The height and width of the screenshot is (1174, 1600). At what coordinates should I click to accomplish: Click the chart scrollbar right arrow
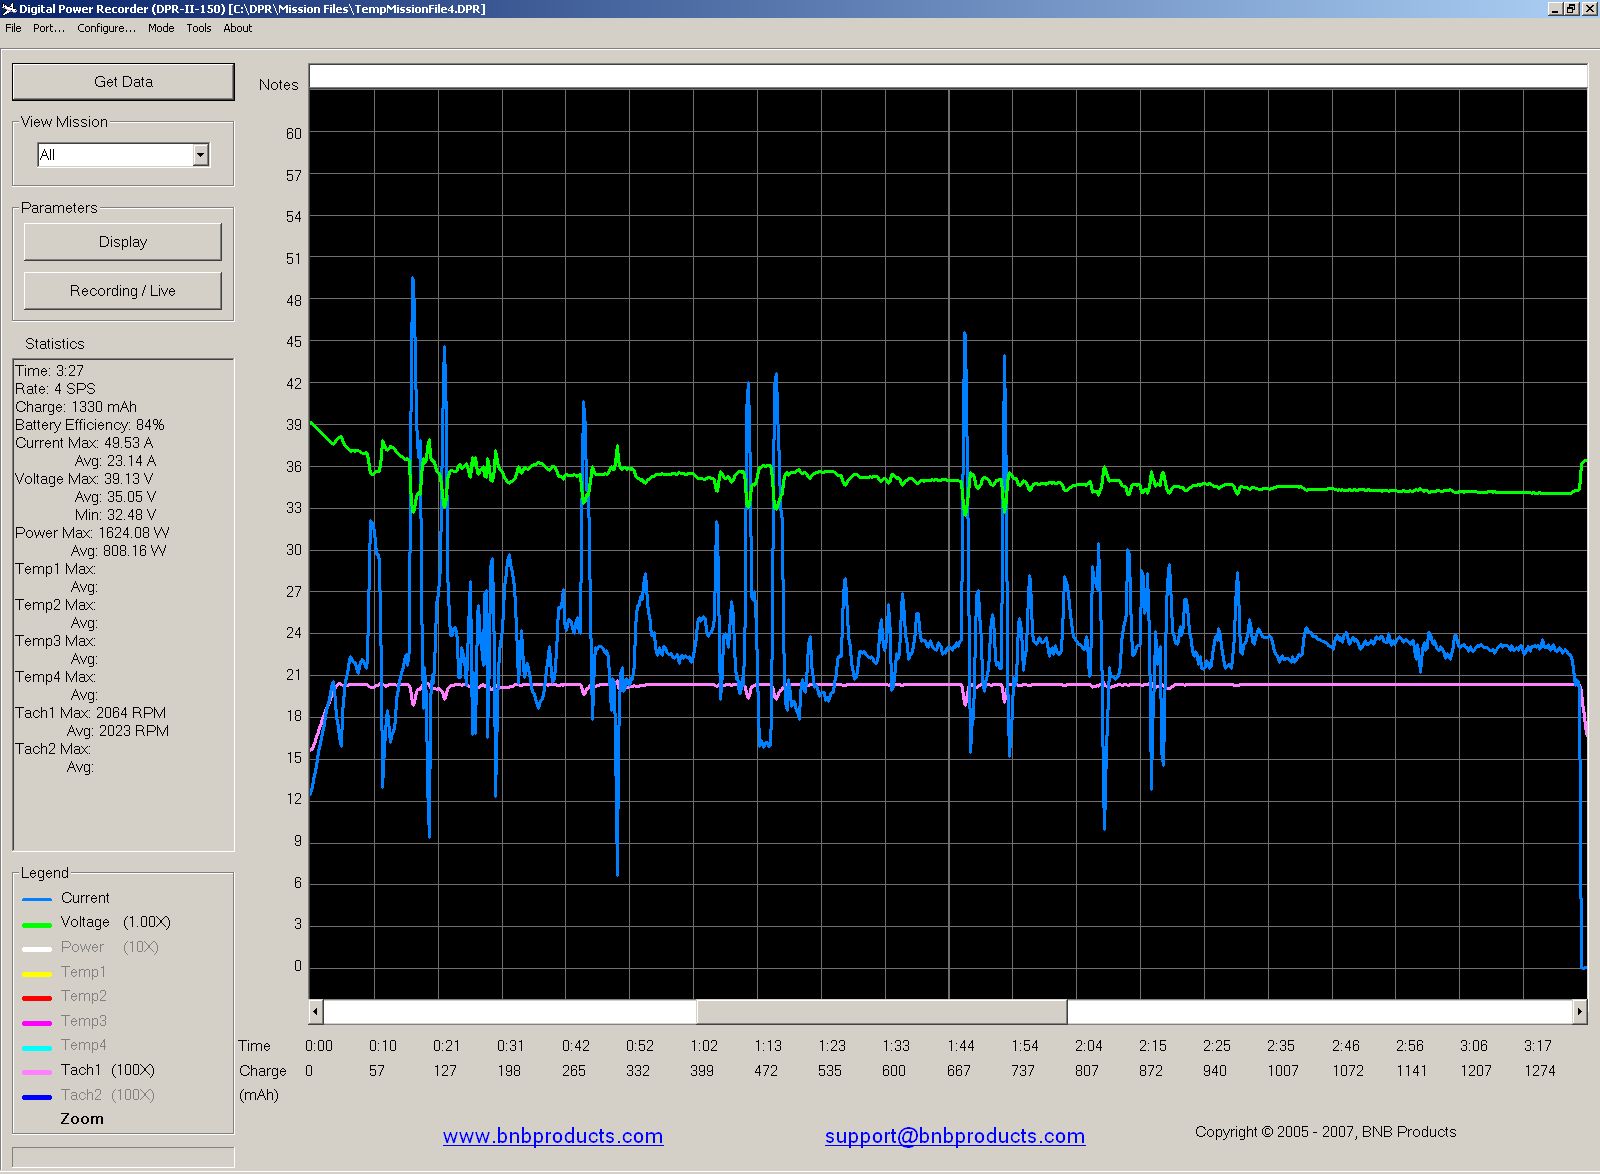click(1579, 1012)
